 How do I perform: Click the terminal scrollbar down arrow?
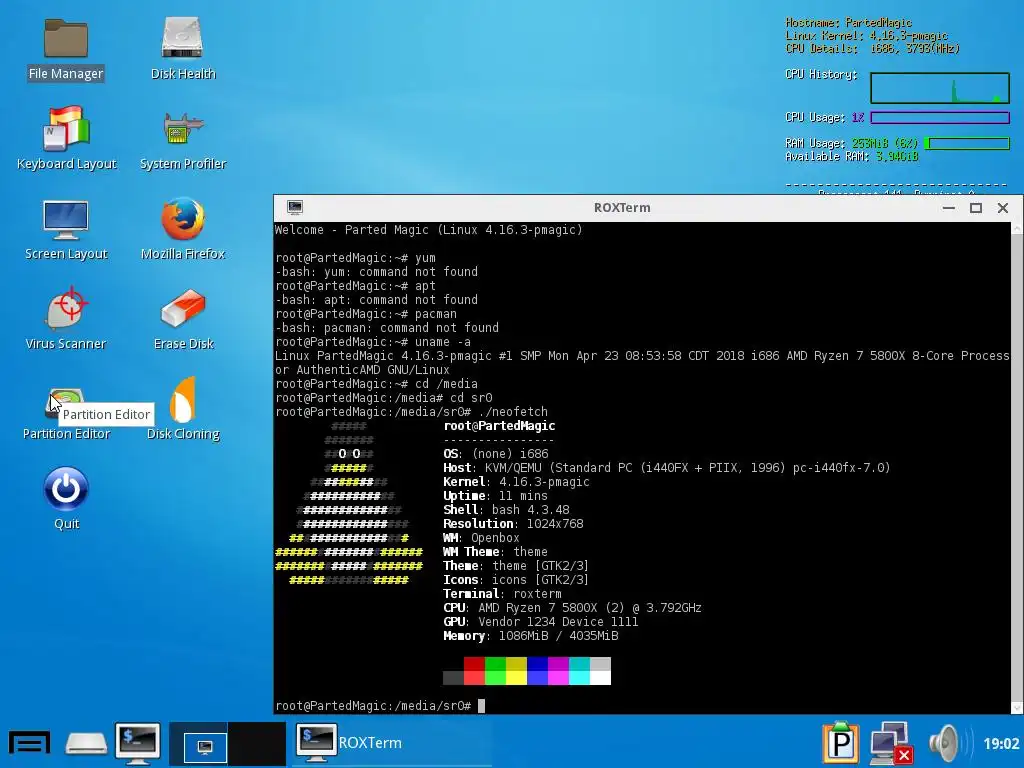pos(1017,708)
